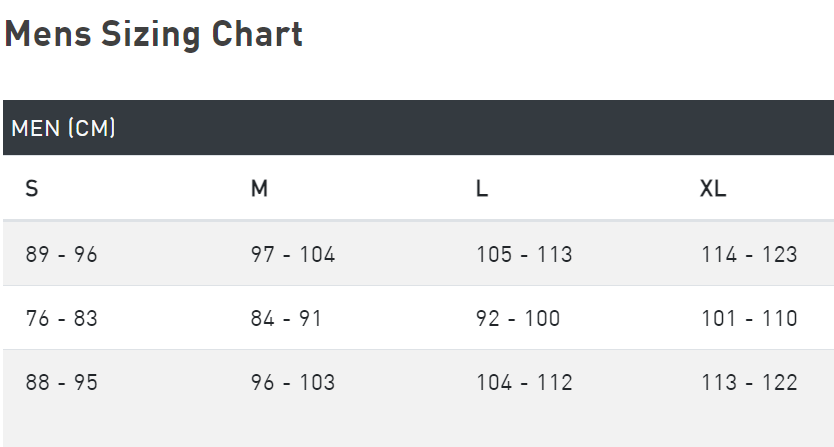Click the 92 - 100 measurement
The width and height of the screenshot is (834, 447).
(x=518, y=319)
